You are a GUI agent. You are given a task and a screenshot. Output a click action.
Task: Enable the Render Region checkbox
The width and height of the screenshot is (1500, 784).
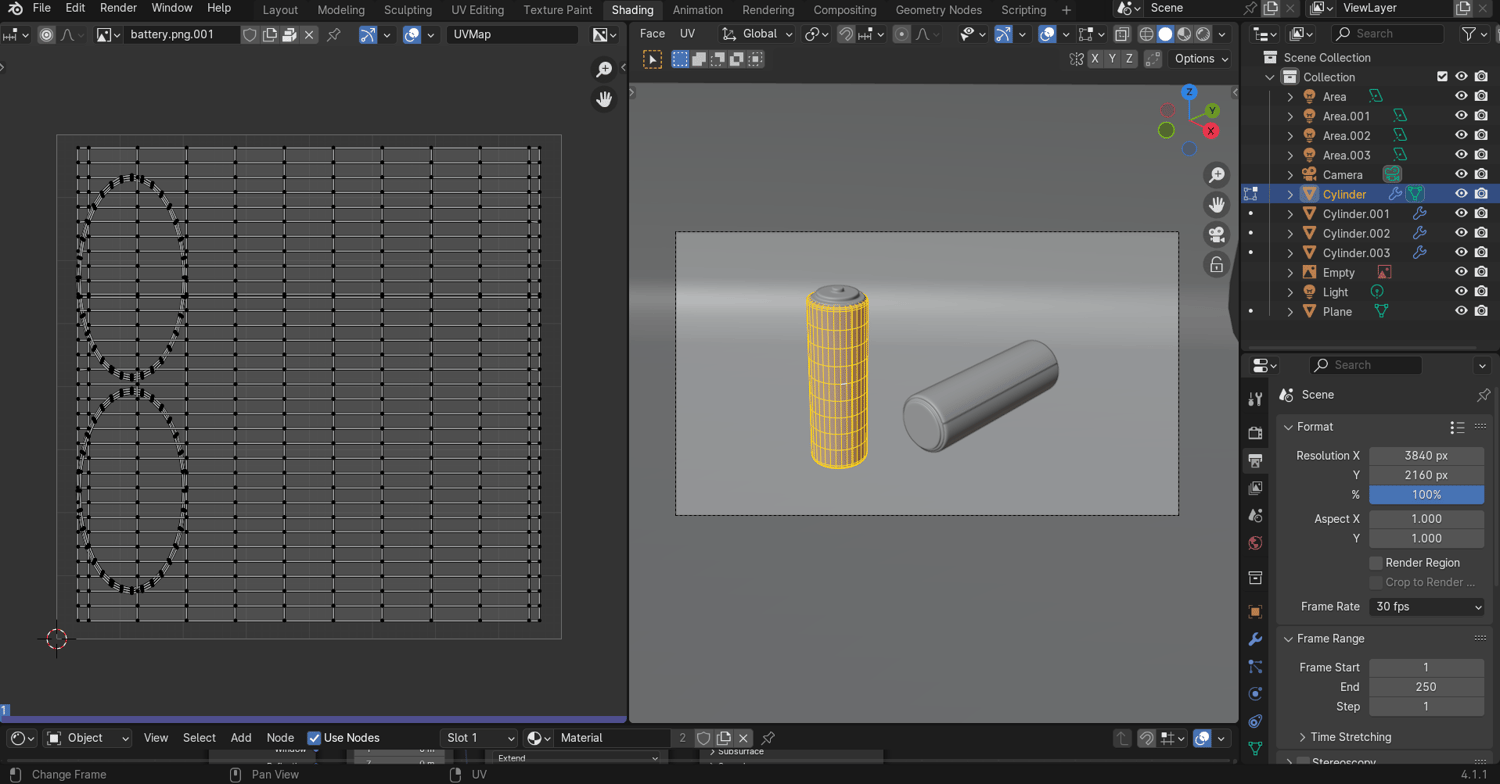[x=1376, y=563]
